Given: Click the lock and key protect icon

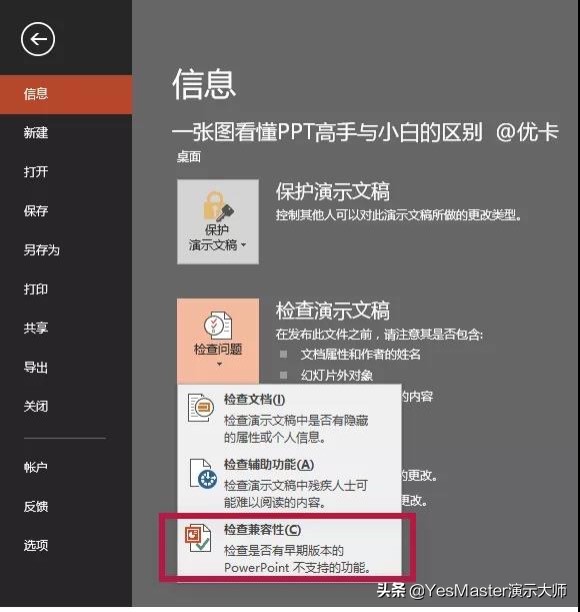Looking at the screenshot, I should click(218, 206).
